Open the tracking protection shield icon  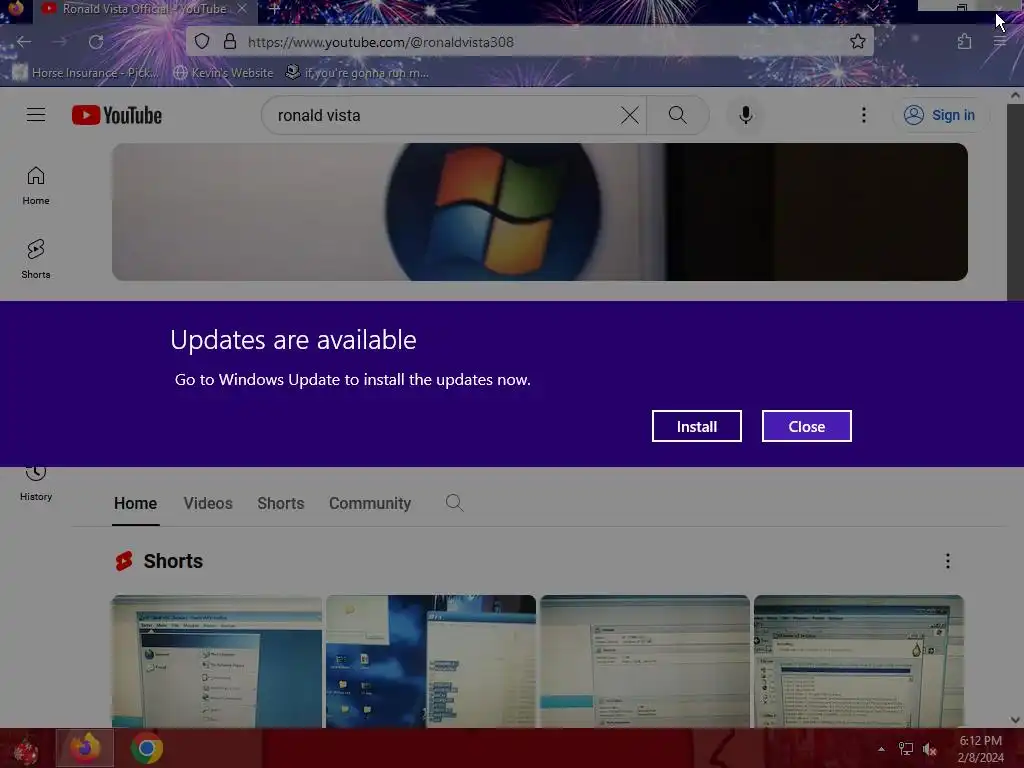202,42
